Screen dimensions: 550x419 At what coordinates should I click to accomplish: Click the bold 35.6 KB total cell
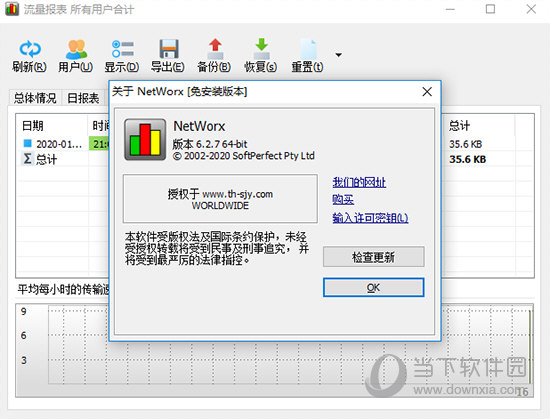coord(468,159)
